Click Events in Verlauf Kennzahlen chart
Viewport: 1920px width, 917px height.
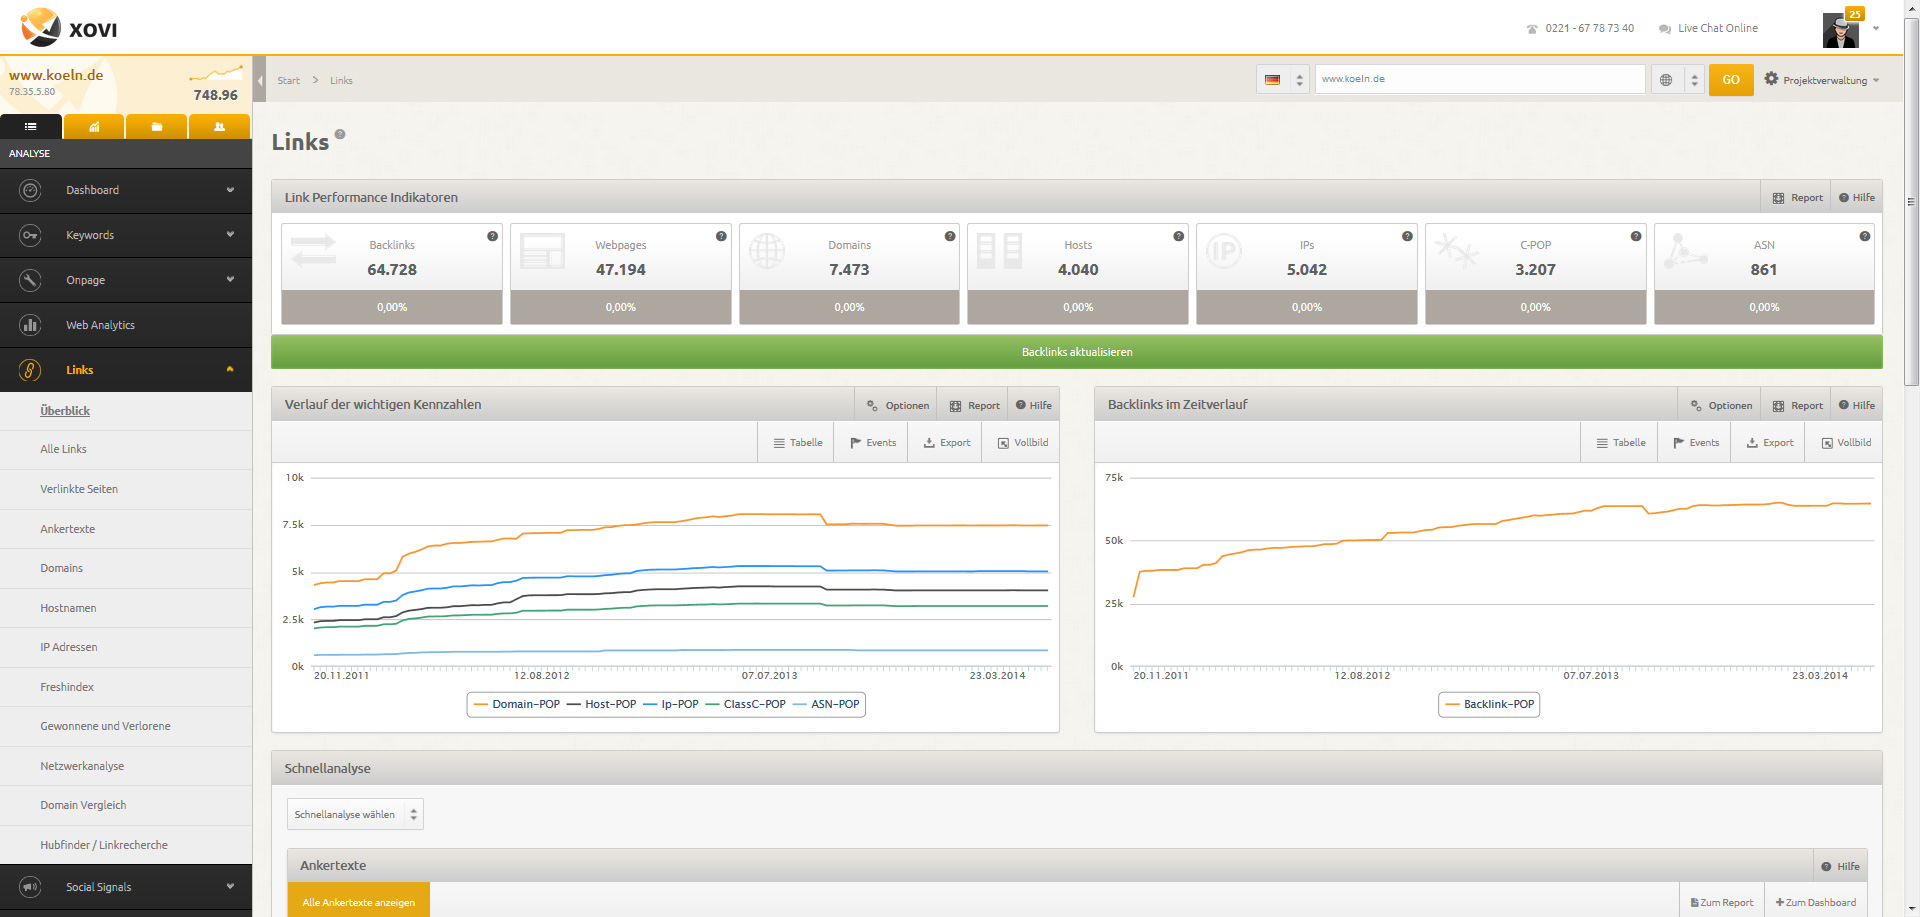pyautogui.click(x=872, y=443)
